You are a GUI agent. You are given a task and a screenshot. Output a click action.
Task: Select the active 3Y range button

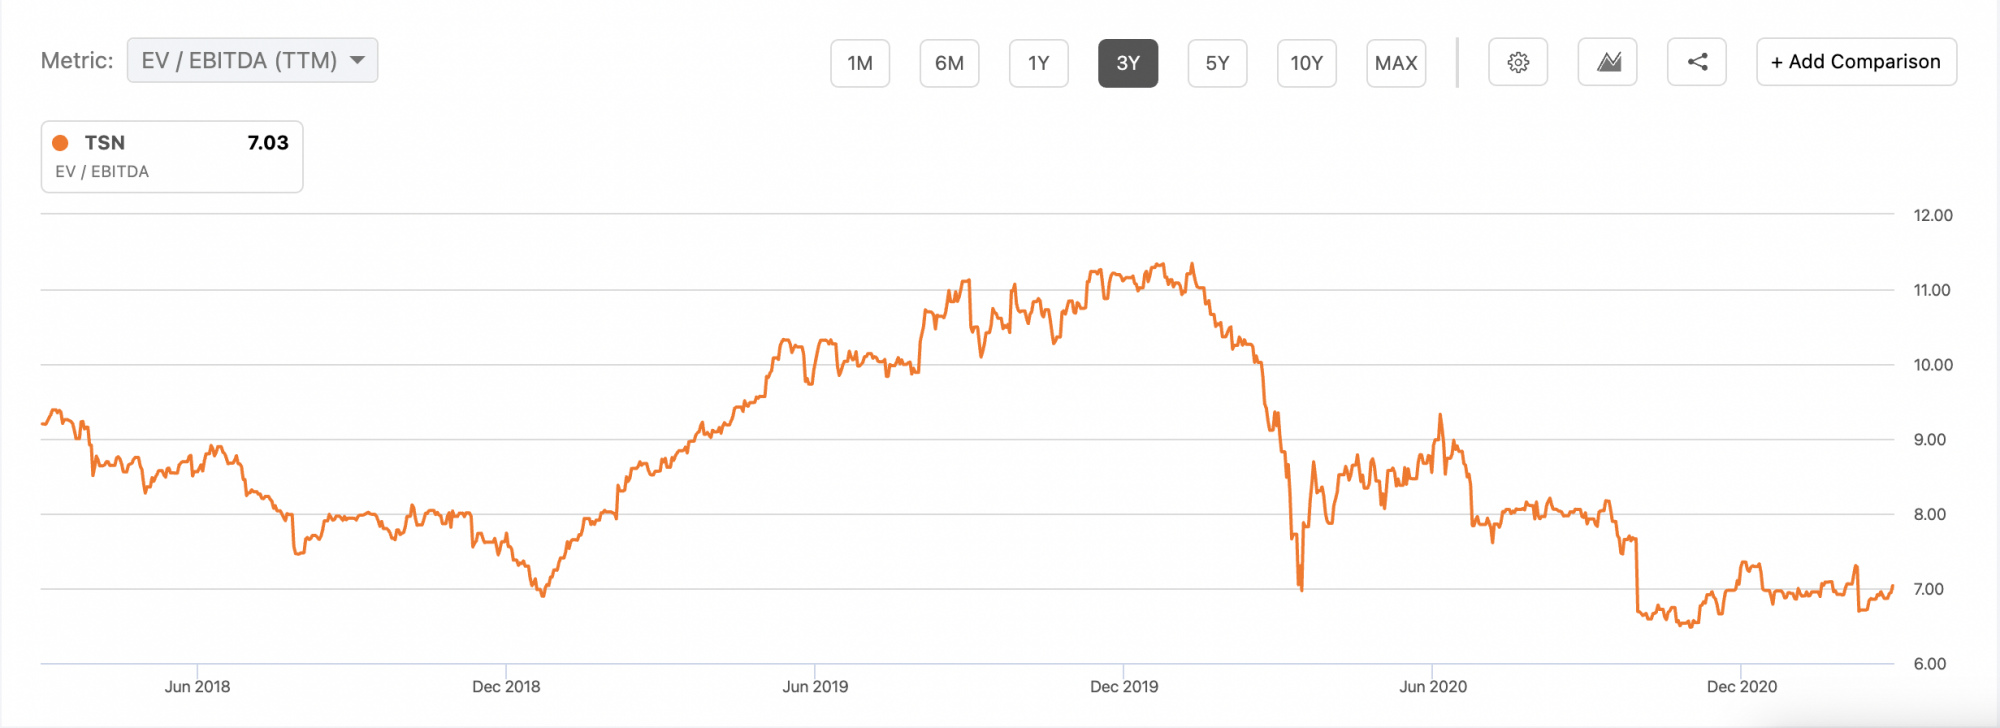point(1128,63)
